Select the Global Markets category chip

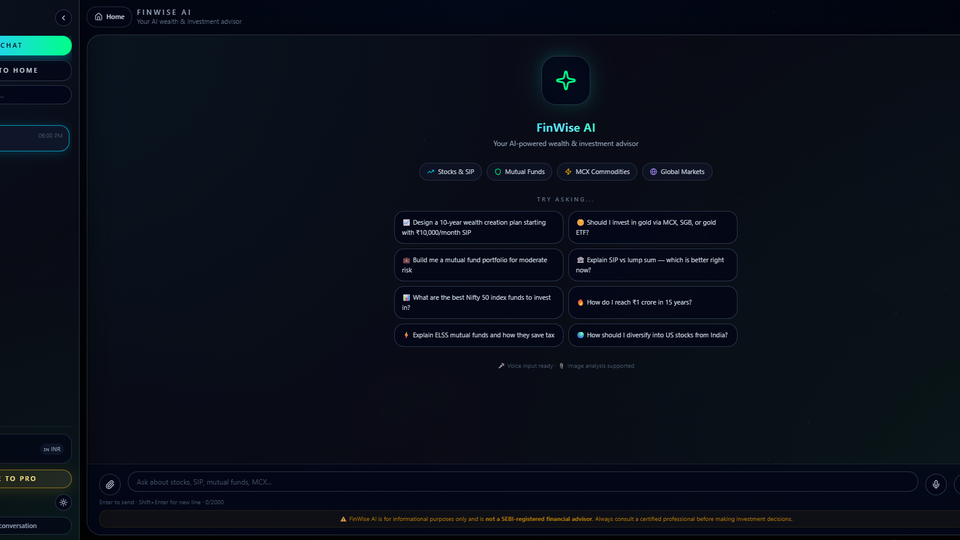tap(676, 172)
